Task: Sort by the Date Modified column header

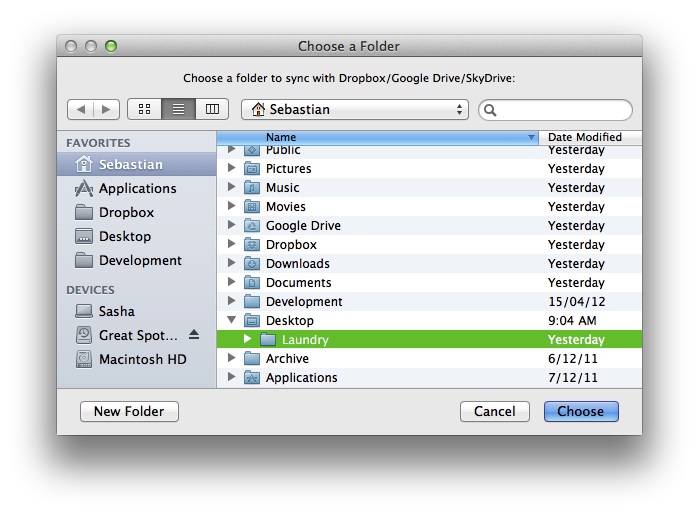Action: 585,137
